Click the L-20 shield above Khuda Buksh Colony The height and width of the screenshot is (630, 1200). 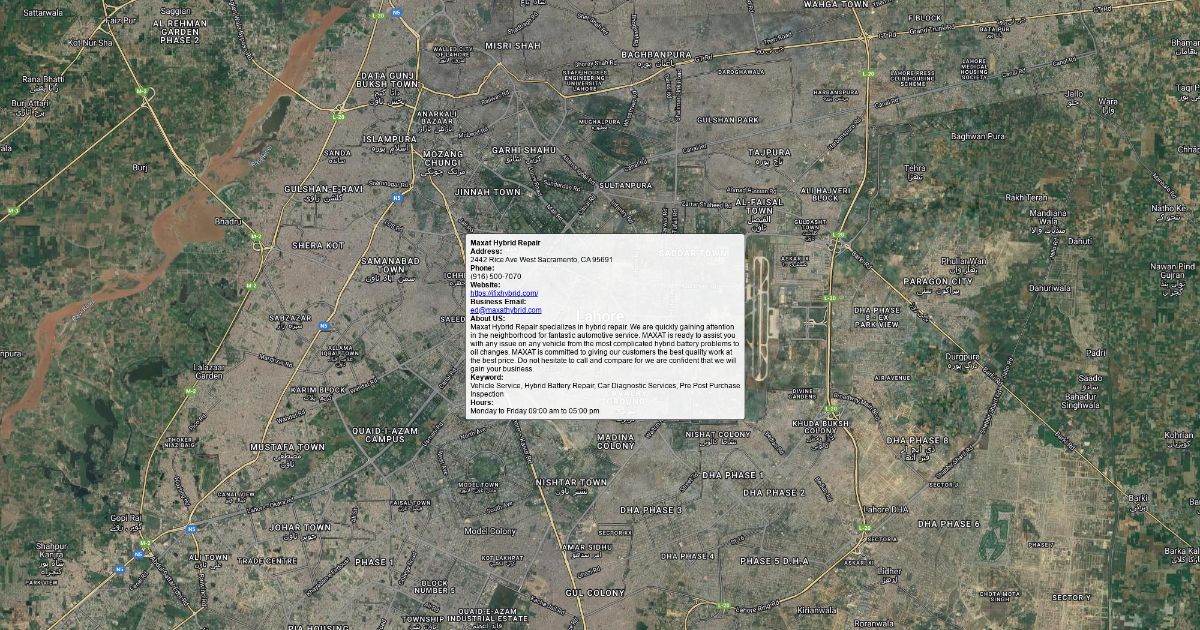[831, 408]
